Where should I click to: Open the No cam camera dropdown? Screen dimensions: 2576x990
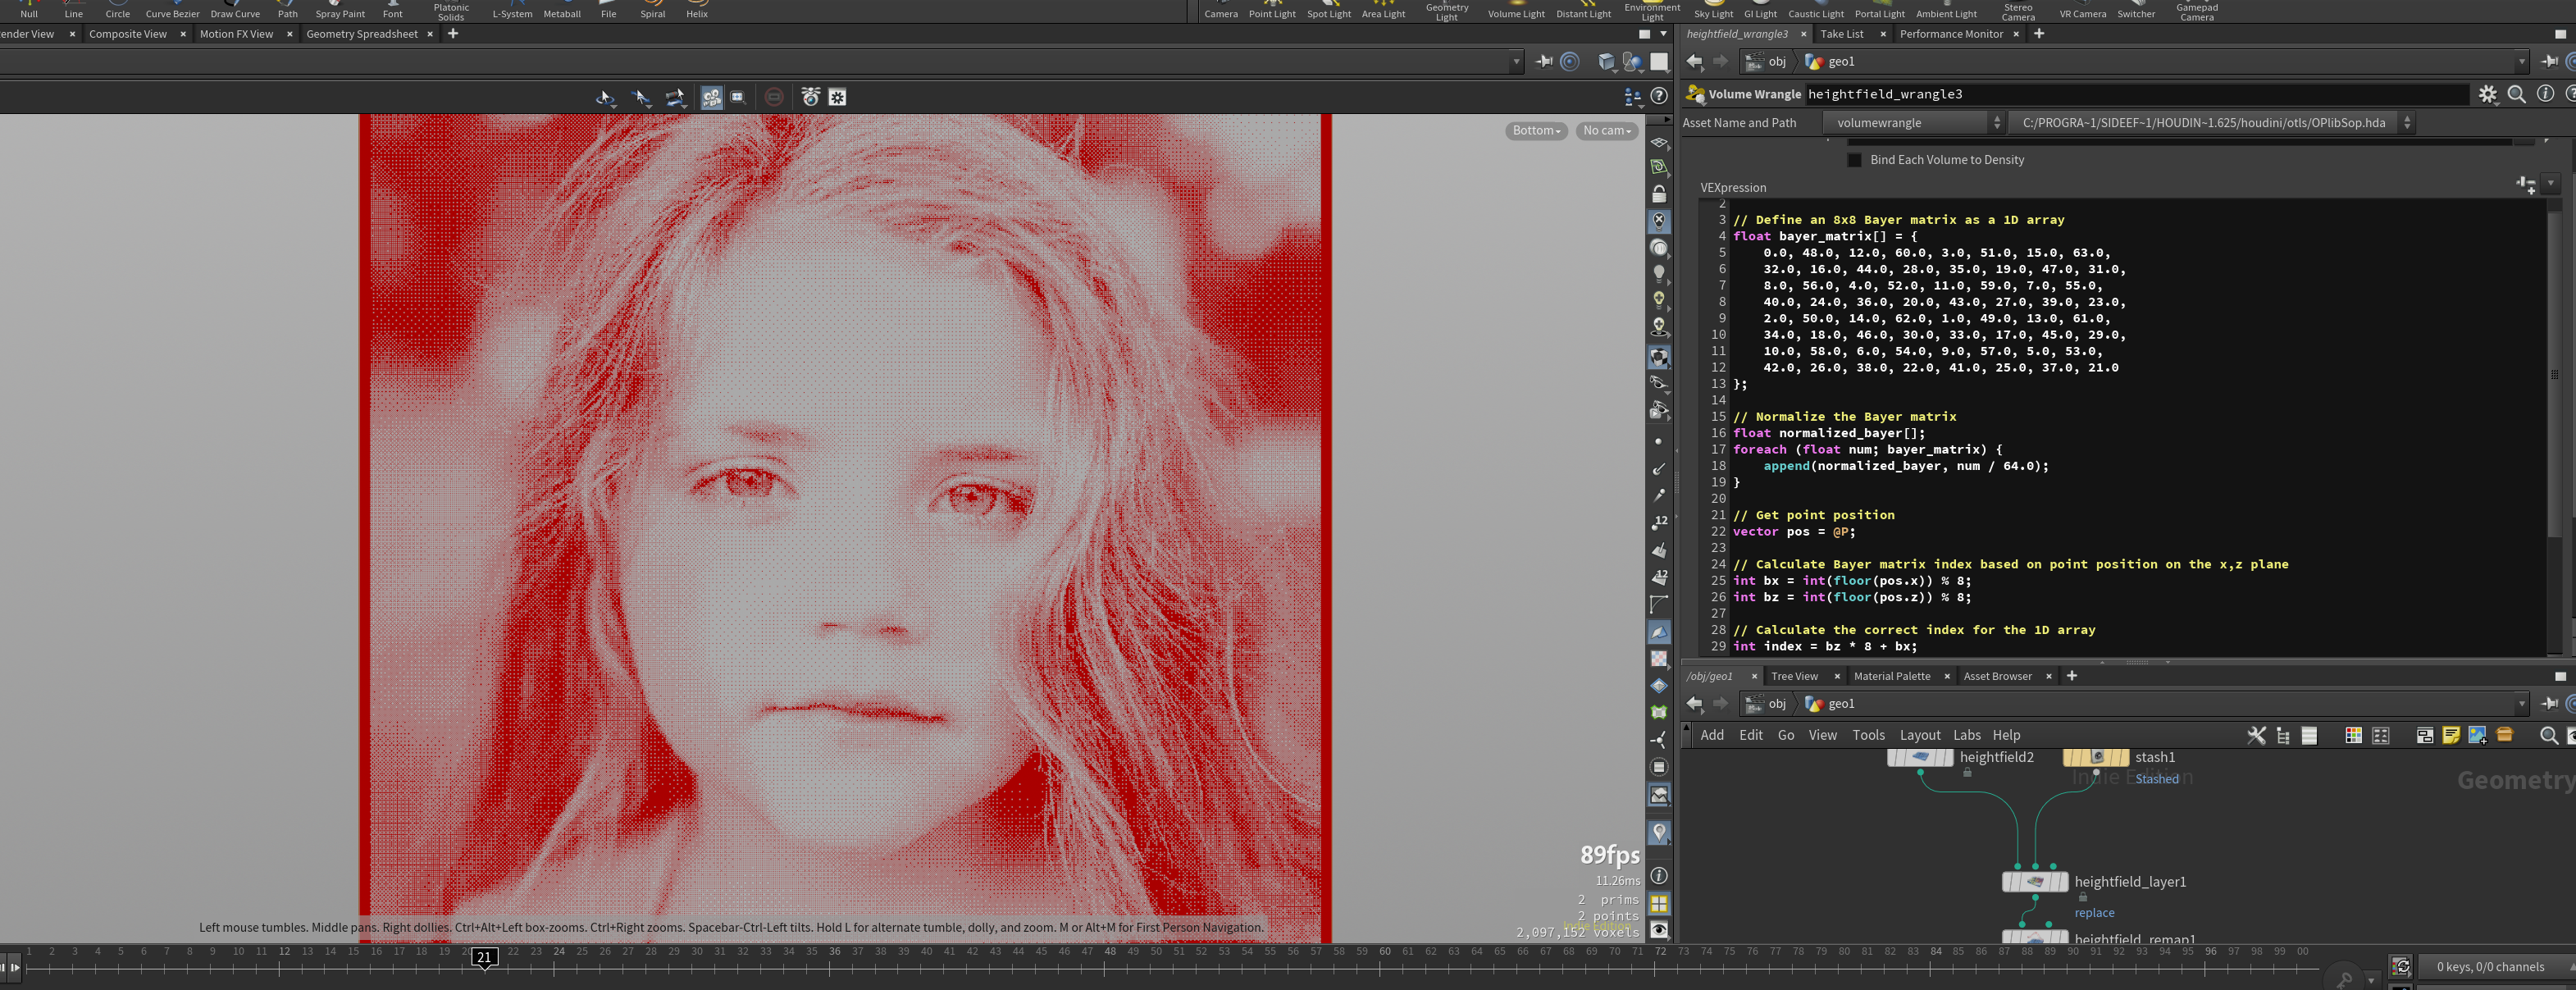click(1606, 131)
